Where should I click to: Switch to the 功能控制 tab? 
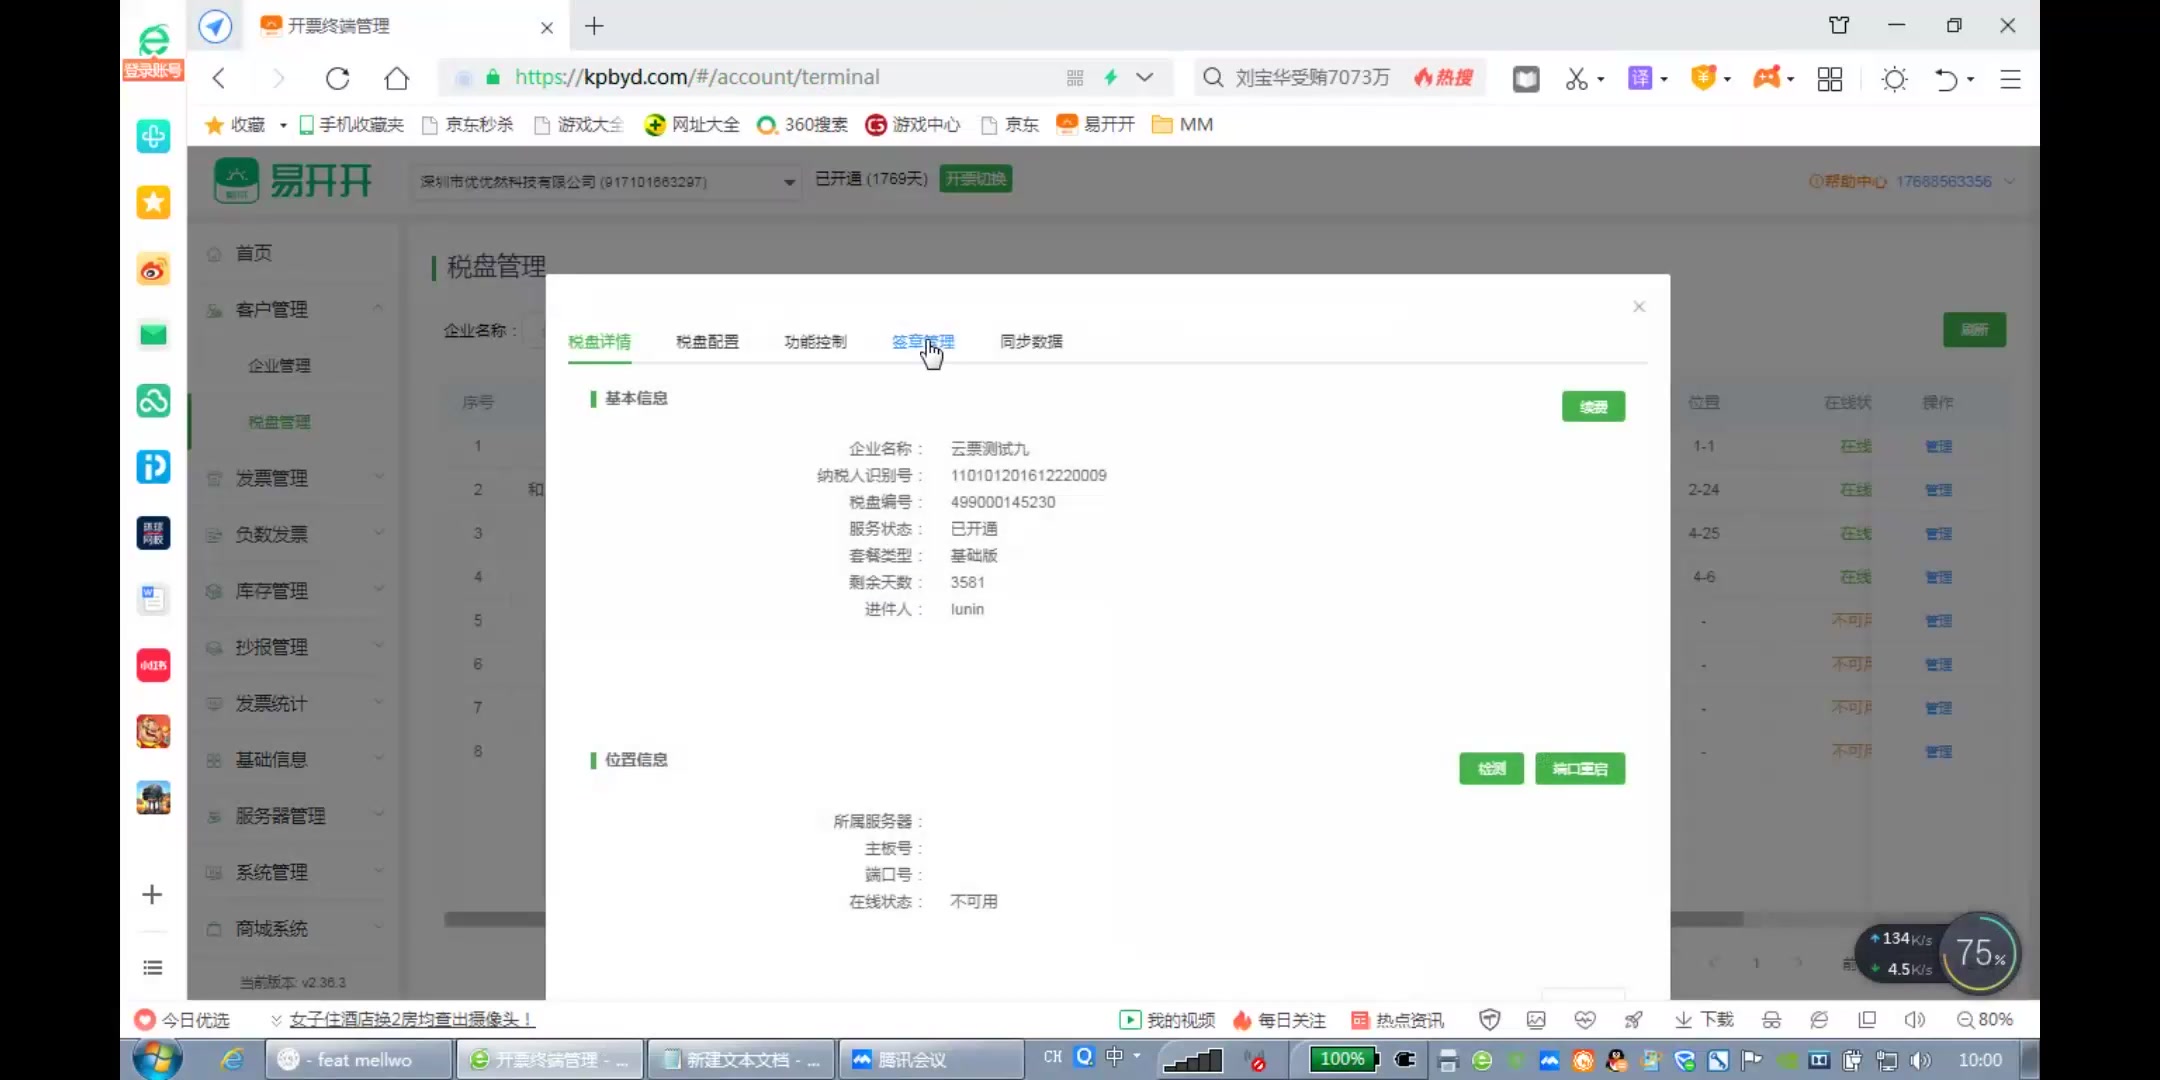pyautogui.click(x=815, y=341)
